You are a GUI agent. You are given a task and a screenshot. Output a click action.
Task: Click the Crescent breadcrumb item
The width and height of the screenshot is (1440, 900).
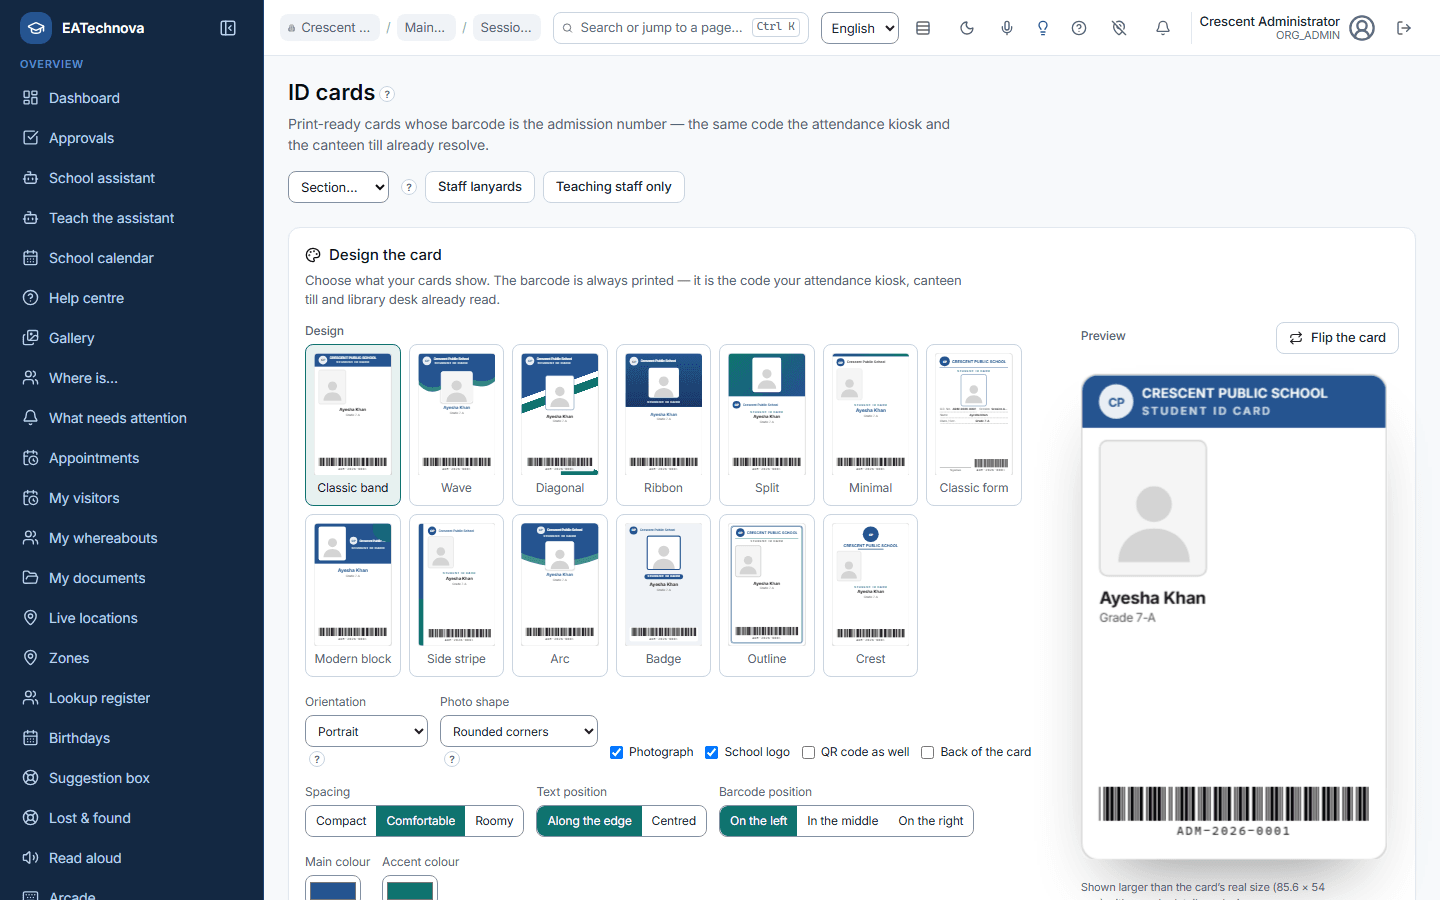[x=330, y=28]
